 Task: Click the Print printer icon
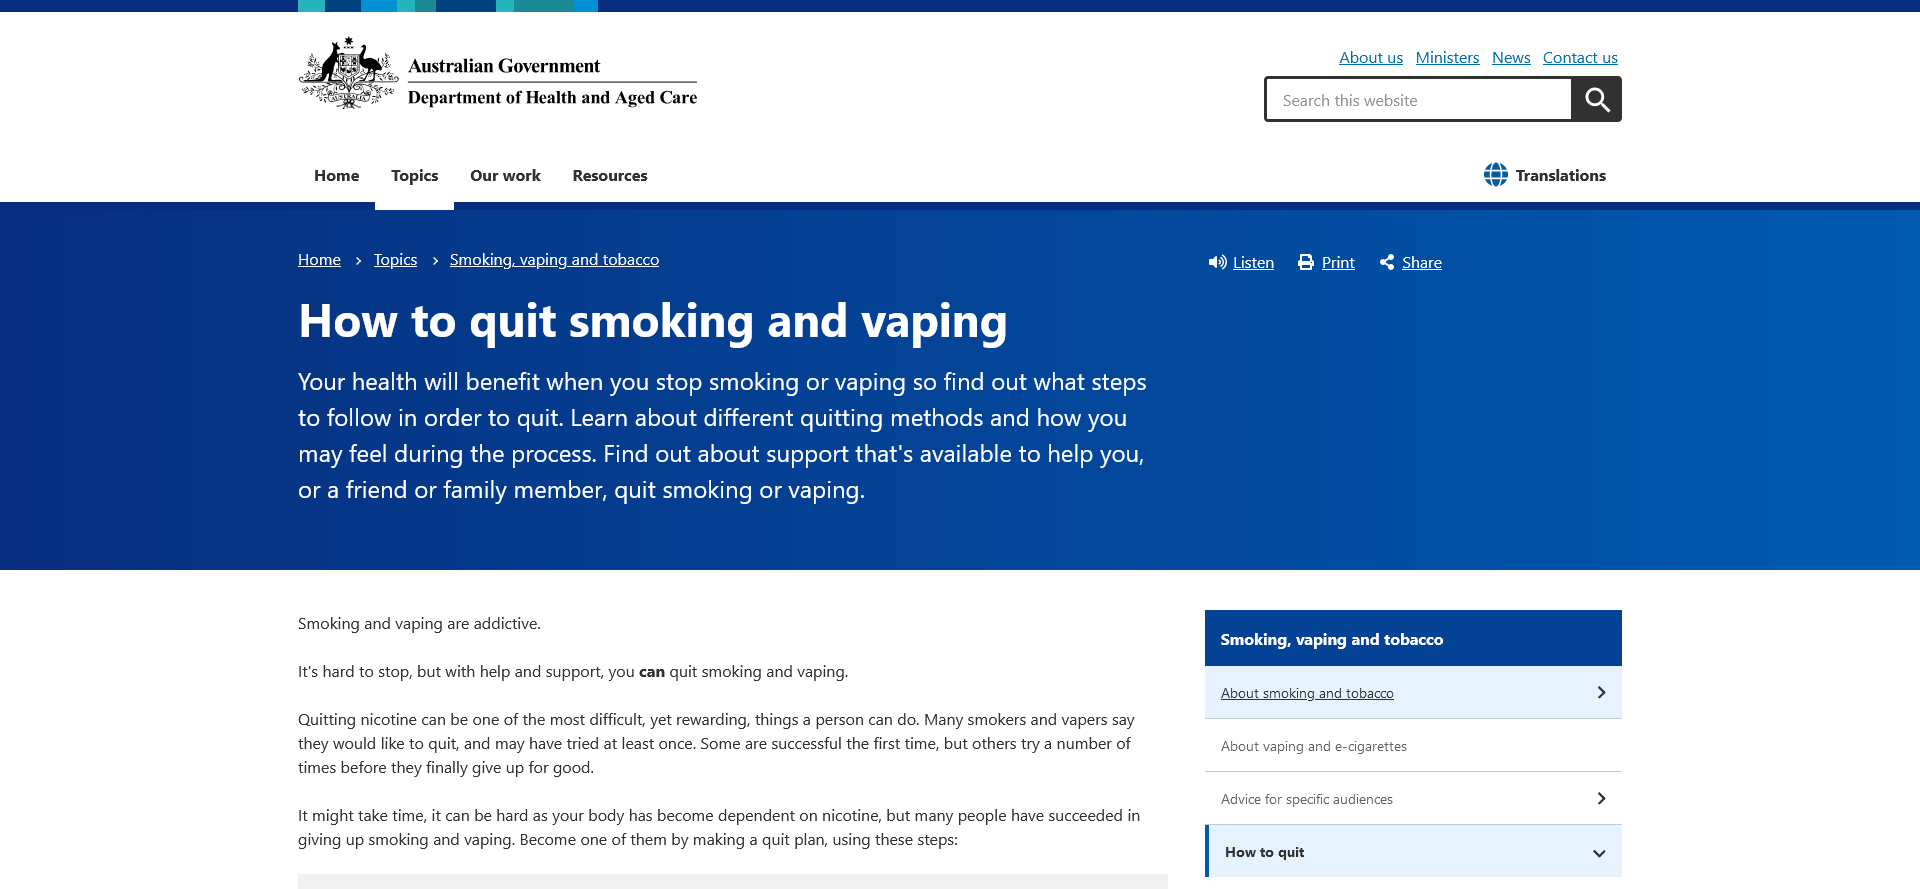point(1306,262)
